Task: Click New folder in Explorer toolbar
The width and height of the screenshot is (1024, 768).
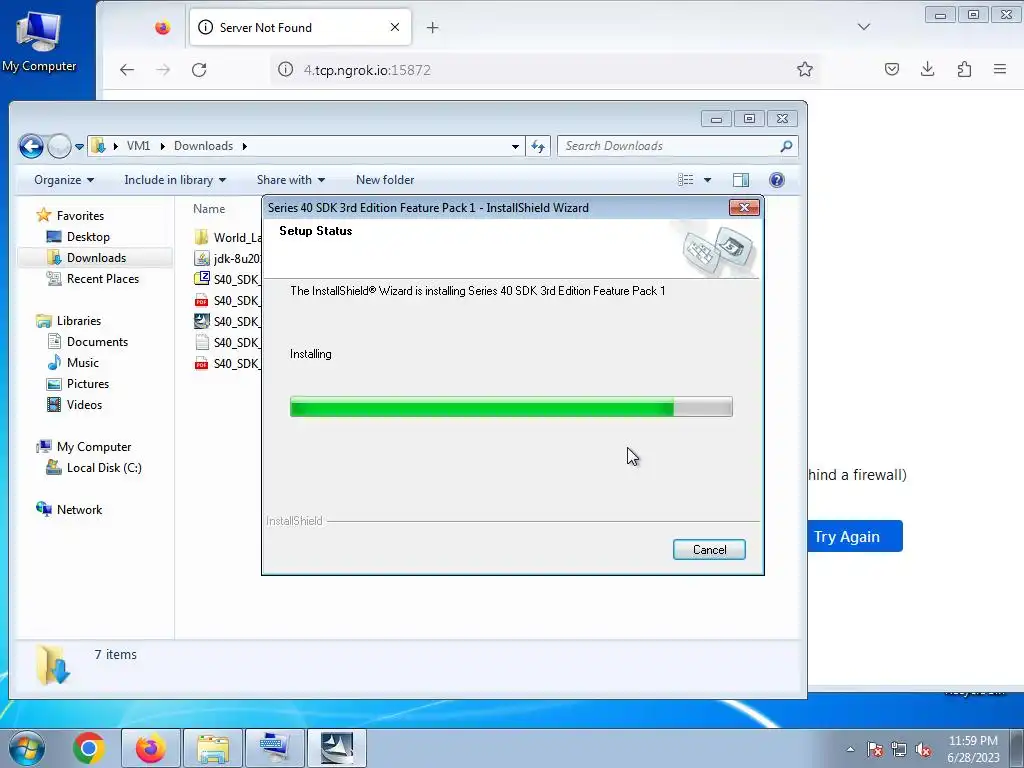Action: coord(385,180)
